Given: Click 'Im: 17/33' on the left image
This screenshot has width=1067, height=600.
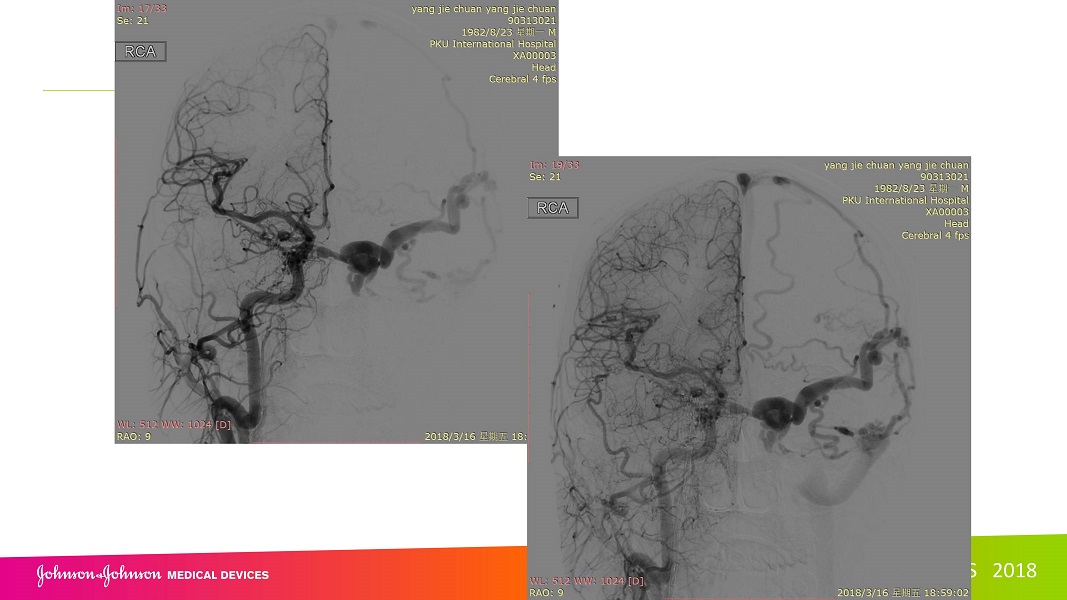Looking at the screenshot, I should (142, 8).
